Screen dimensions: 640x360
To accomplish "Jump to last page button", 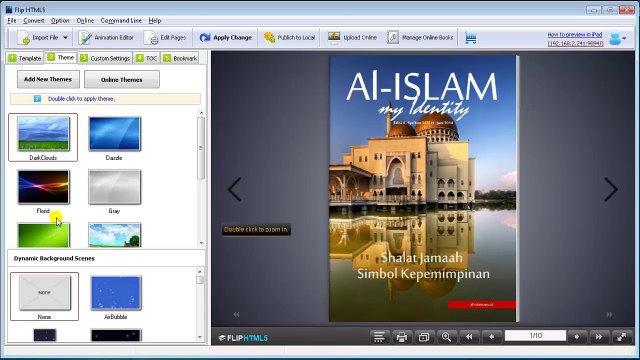I will (x=599, y=337).
